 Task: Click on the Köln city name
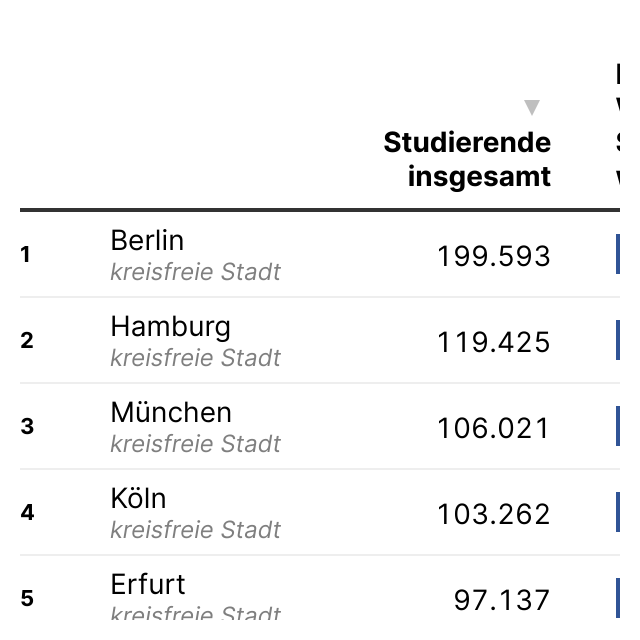click(x=138, y=498)
